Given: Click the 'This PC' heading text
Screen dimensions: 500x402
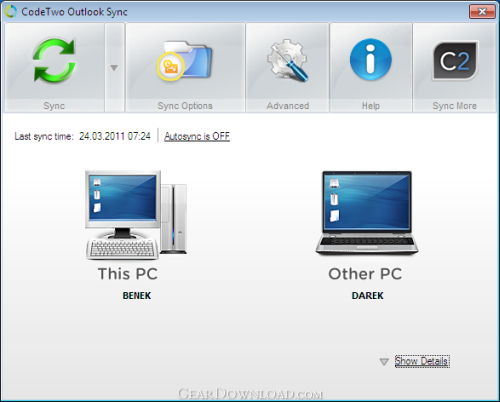Looking at the screenshot, I should point(128,274).
